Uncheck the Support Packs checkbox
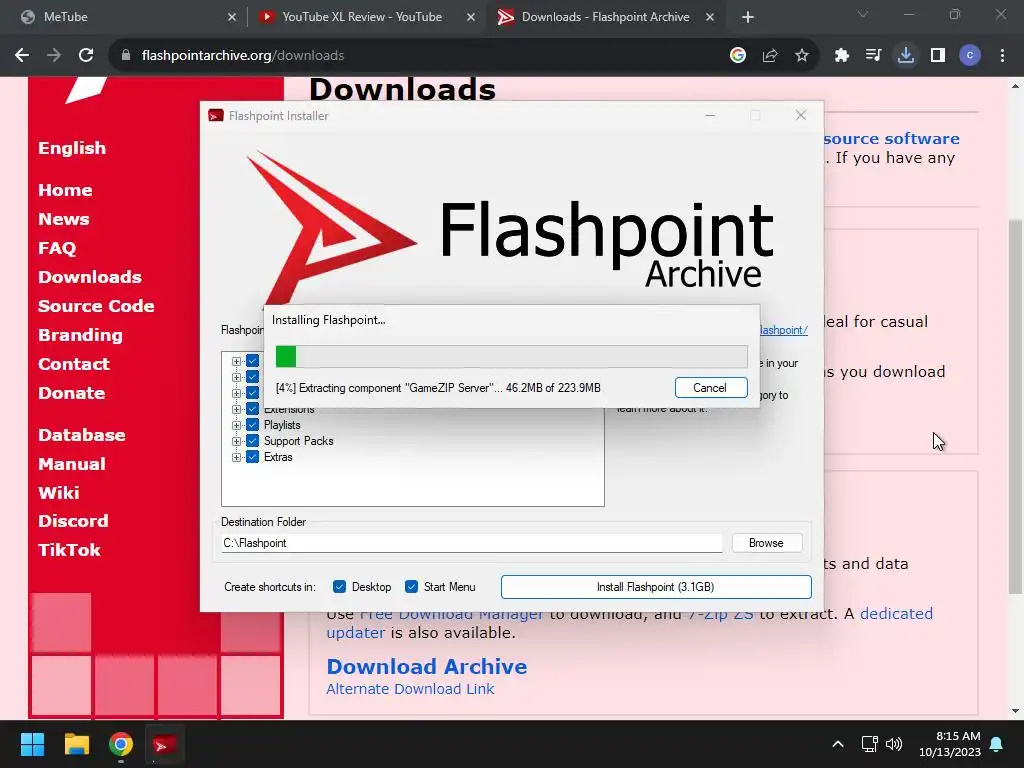Screen dimensions: 1024x768 click(x=253, y=441)
